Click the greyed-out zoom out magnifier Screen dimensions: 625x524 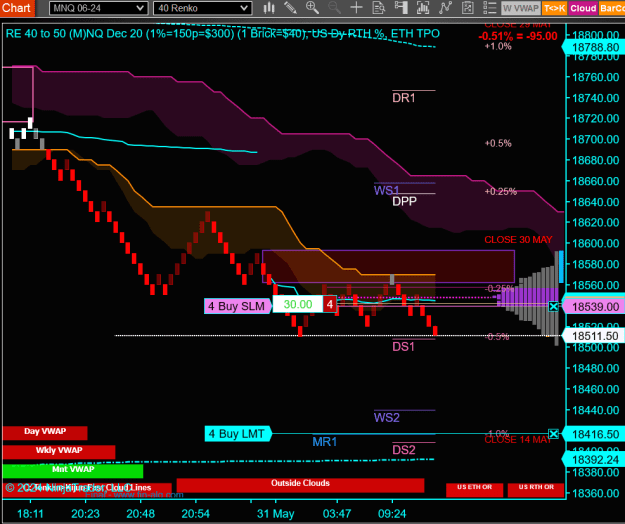[334, 8]
